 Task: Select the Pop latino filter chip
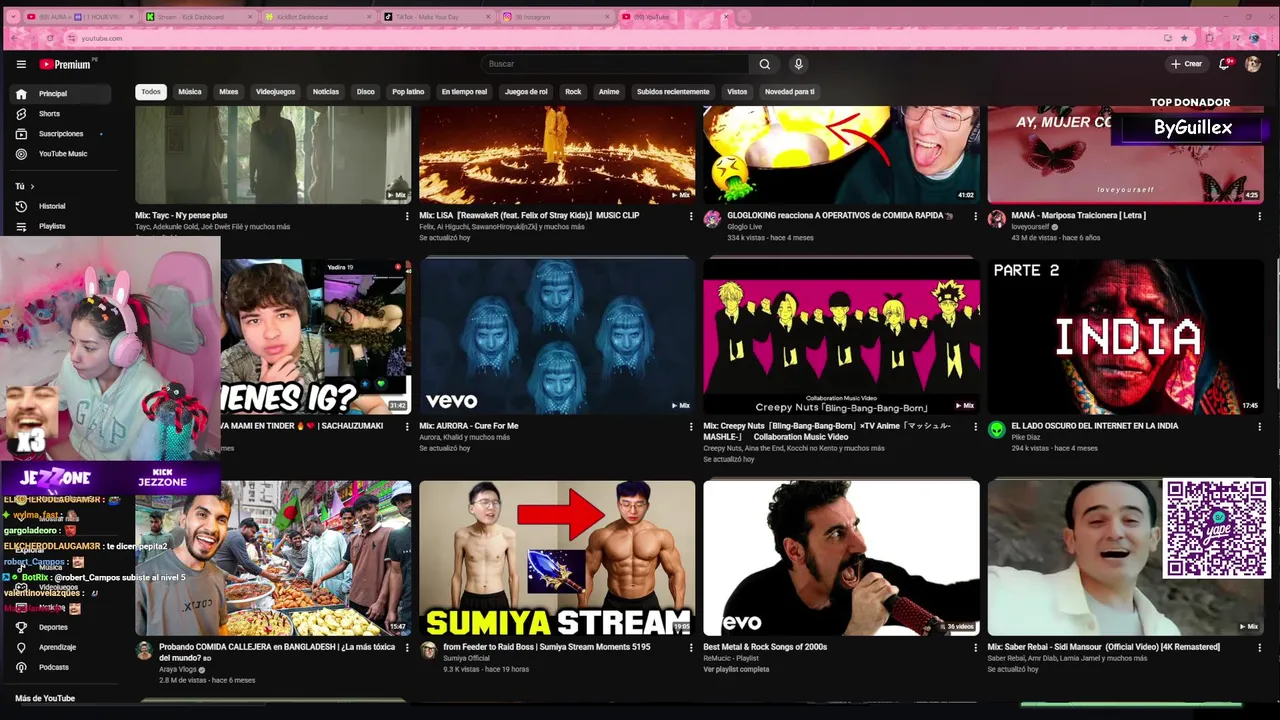click(408, 92)
